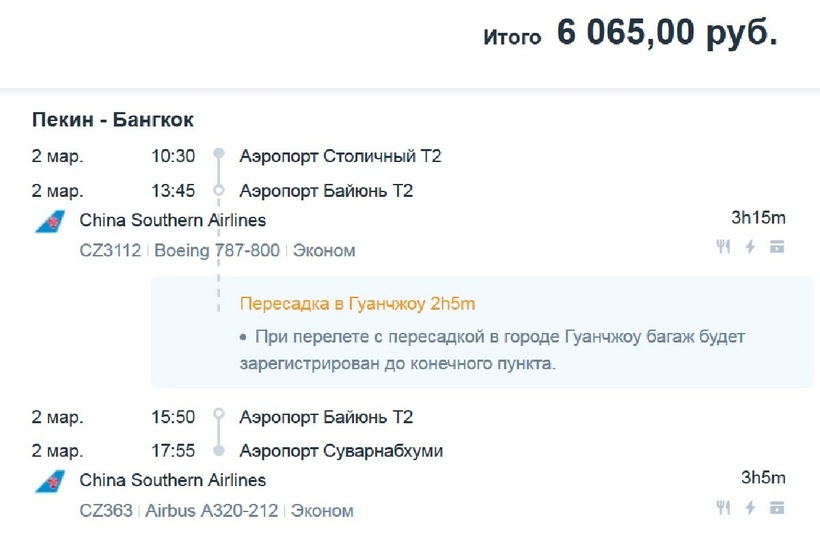Click the China Southern logo beside CZ363
820x534 pixels.
(50, 482)
